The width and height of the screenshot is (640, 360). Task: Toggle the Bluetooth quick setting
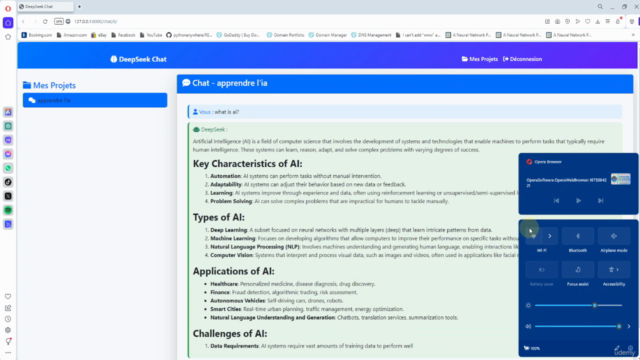578,236
